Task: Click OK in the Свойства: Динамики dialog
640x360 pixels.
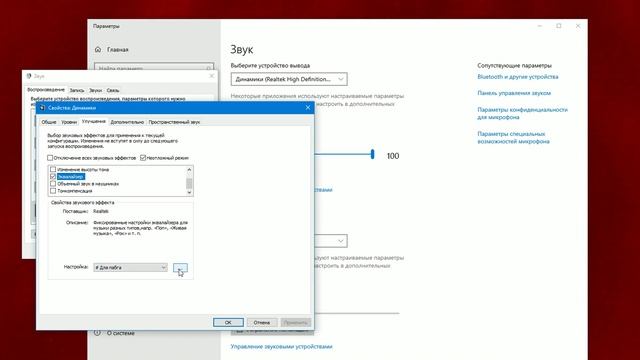Action: [x=228, y=322]
